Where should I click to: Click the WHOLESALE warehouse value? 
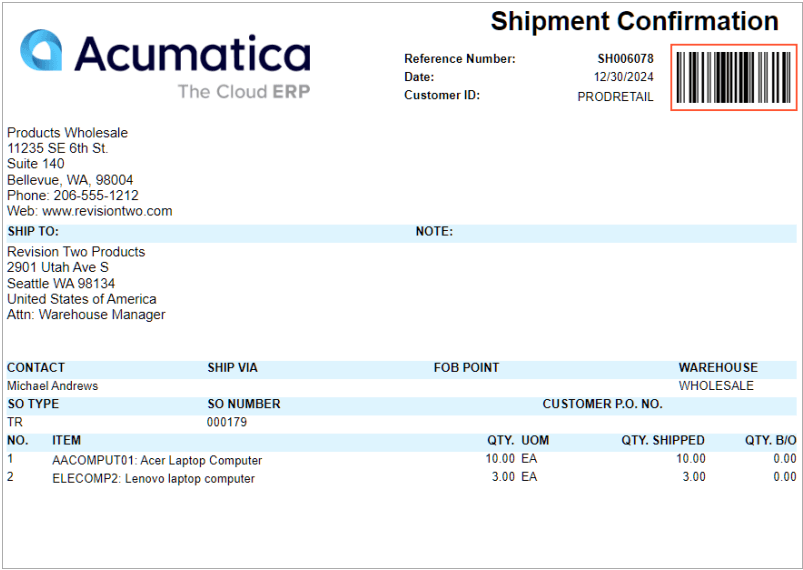[716, 386]
